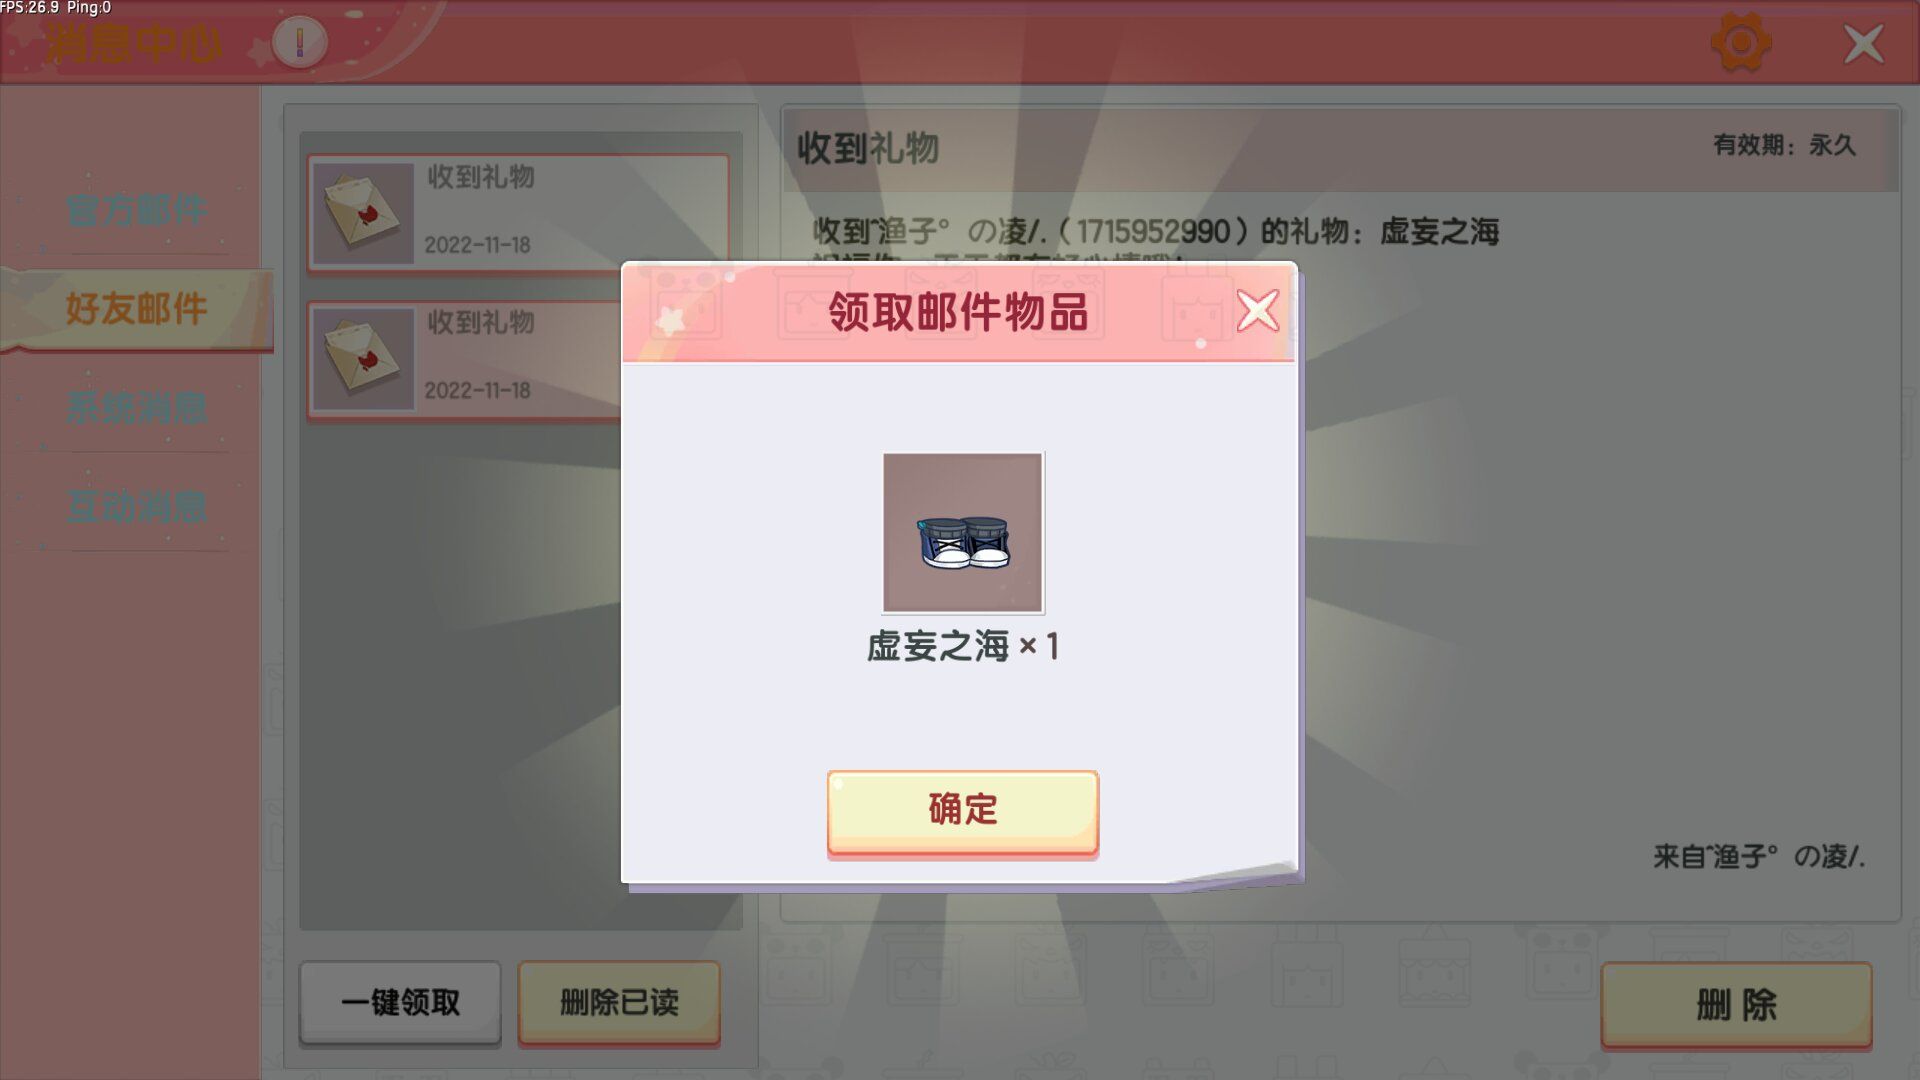Viewport: 1920px width, 1080px height.
Task: Click the 虚妄之海 × 1 item label
Action: point(962,646)
